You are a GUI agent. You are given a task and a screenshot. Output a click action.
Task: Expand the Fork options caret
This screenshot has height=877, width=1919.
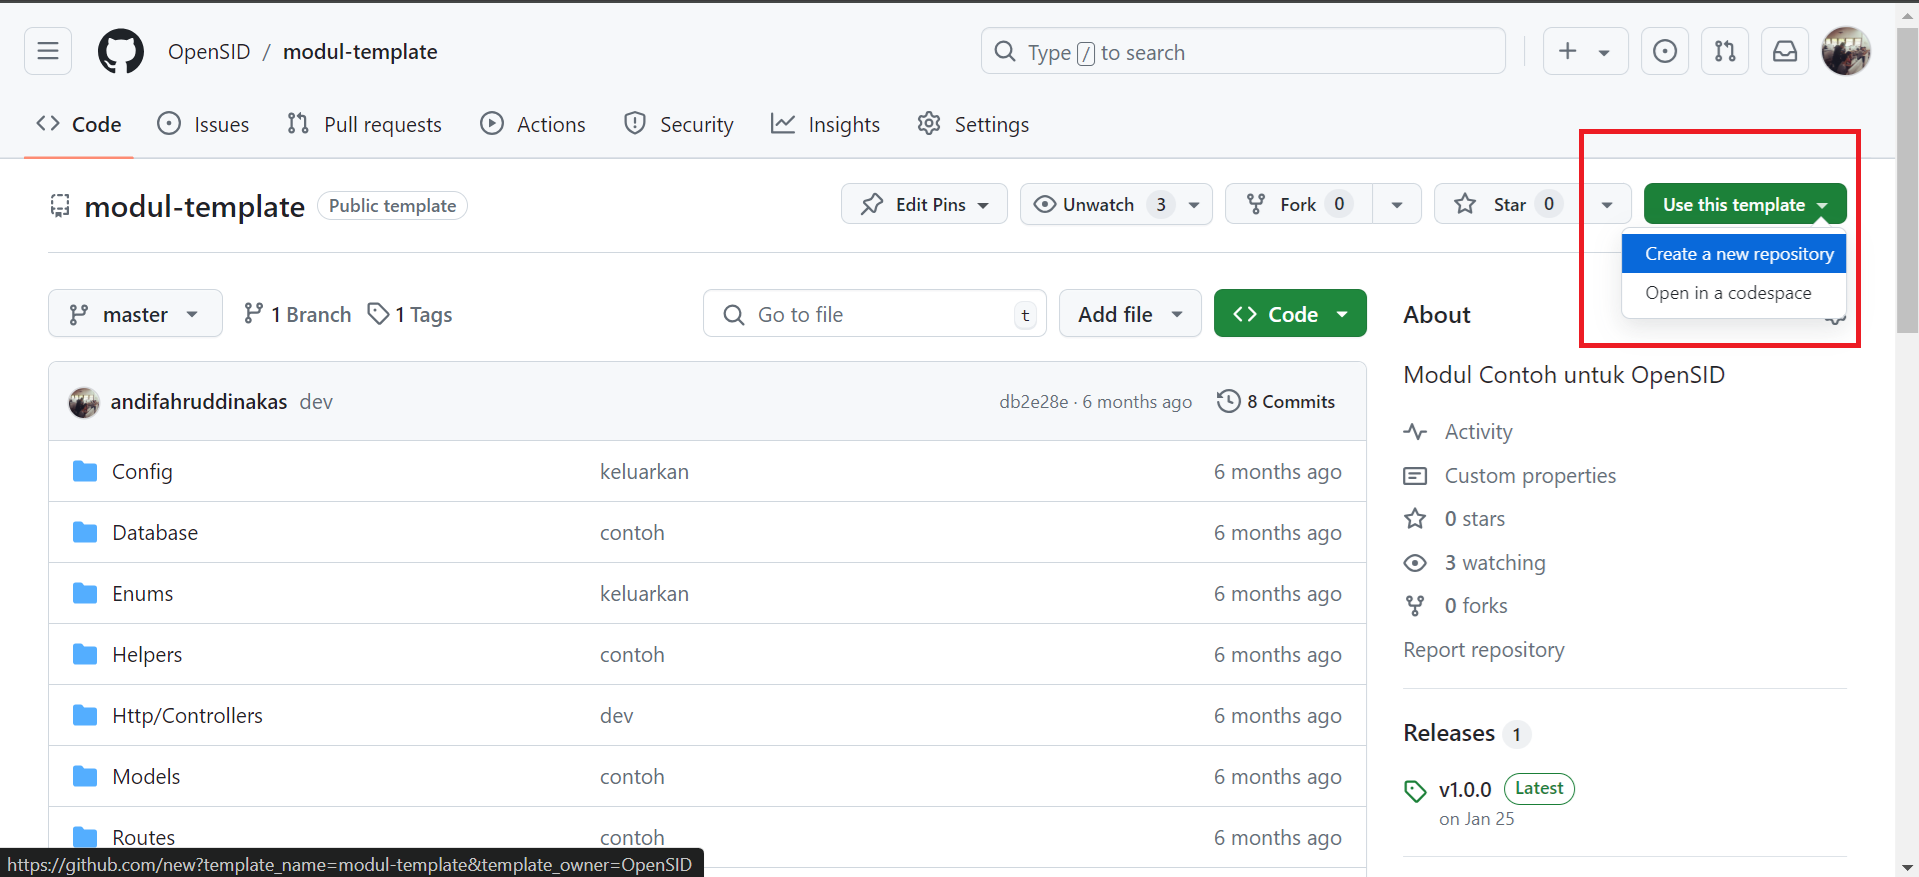tap(1397, 204)
